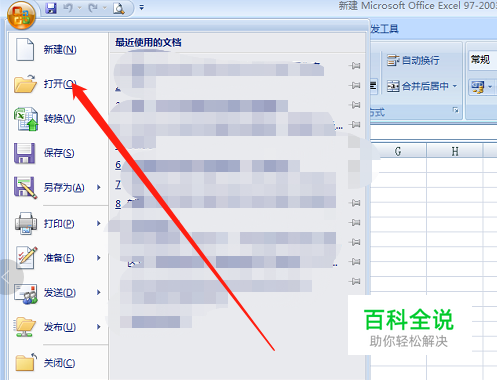
Task: Open print preview from quick access toolbar
Action: (x=119, y=8)
